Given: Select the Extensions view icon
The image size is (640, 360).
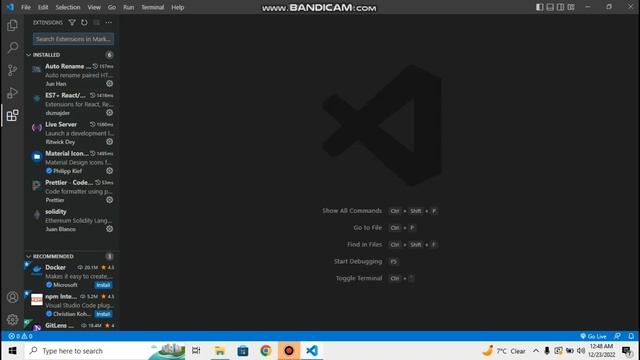Looking at the screenshot, I should (x=12, y=116).
